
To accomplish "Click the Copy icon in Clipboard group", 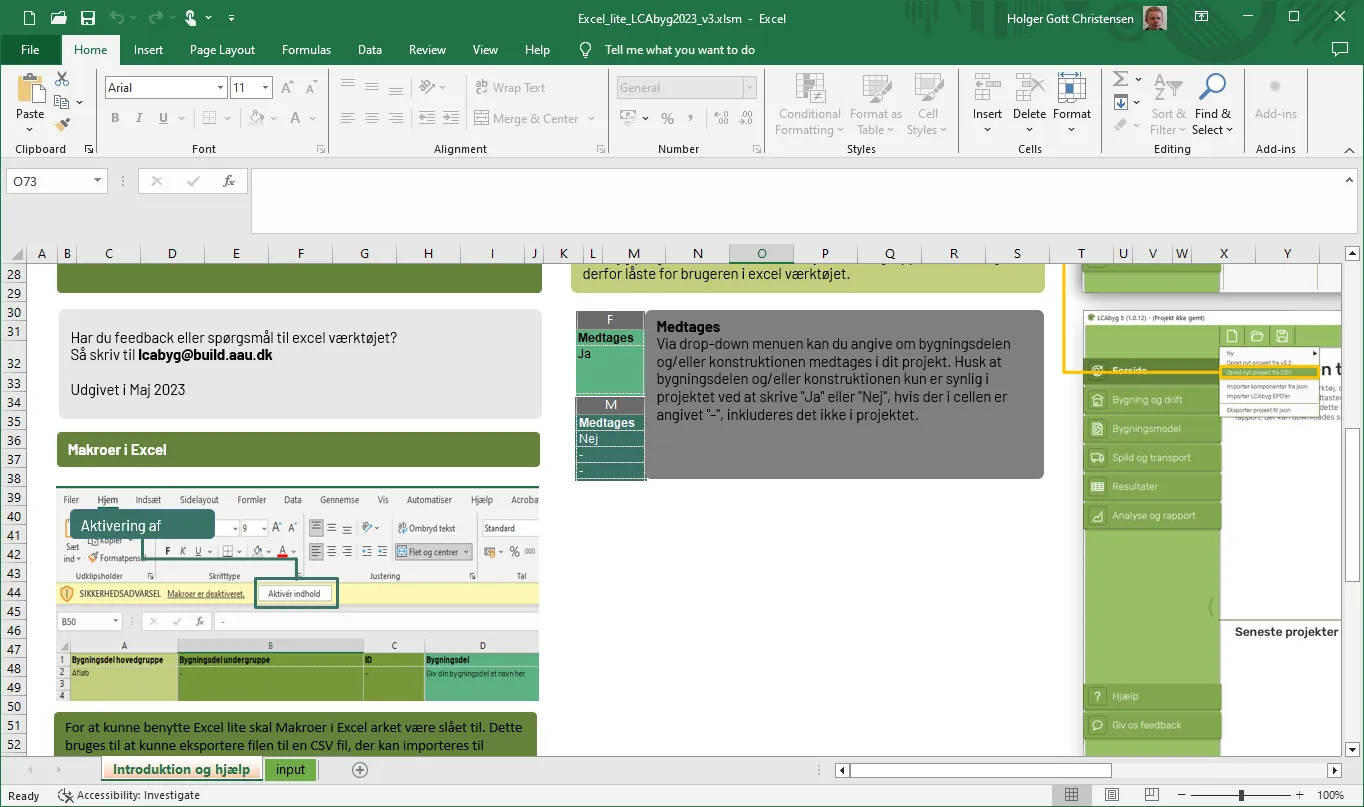I will (x=62, y=101).
